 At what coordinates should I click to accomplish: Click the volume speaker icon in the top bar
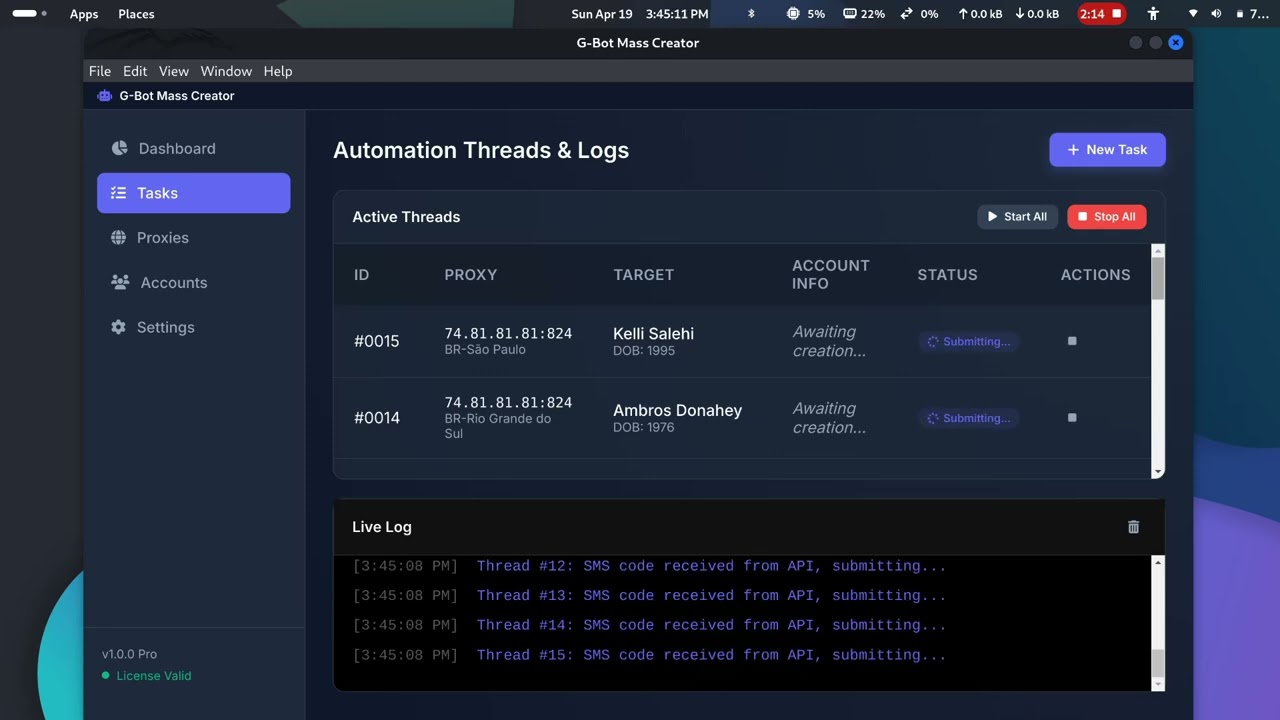point(1216,14)
